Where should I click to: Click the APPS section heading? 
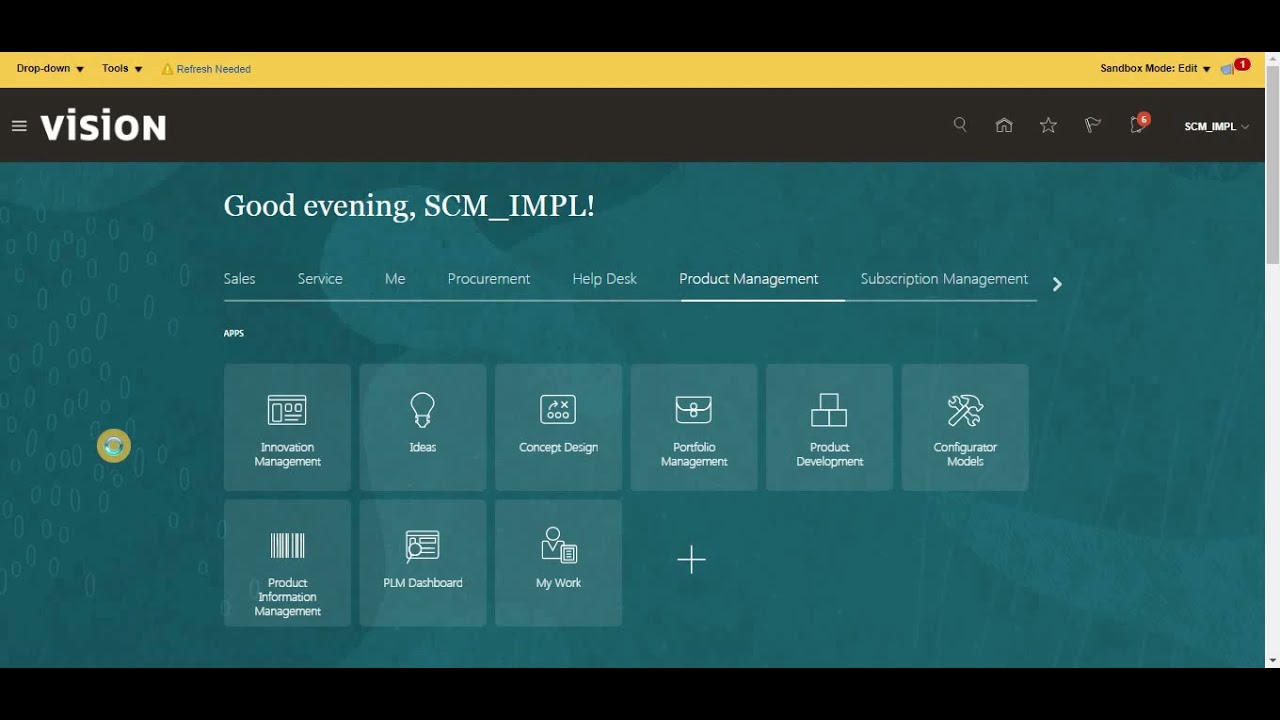[x=234, y=333]
